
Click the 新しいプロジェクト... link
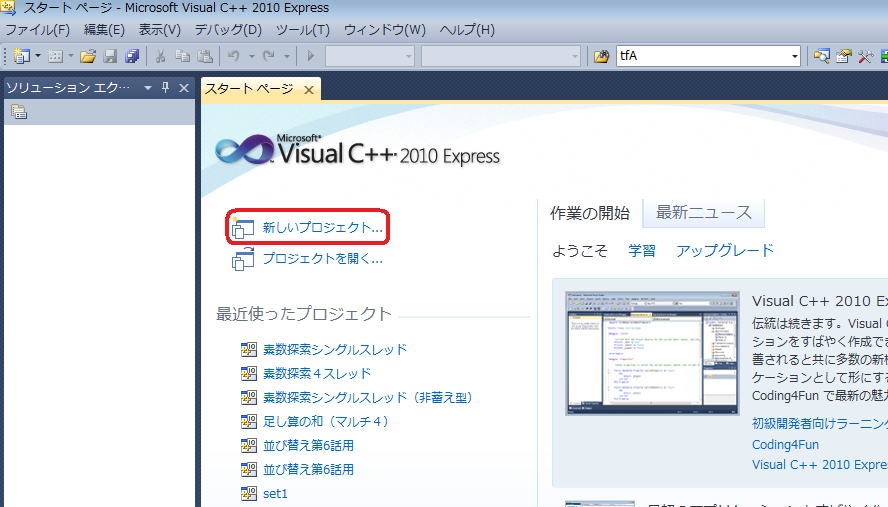[322, 227]
